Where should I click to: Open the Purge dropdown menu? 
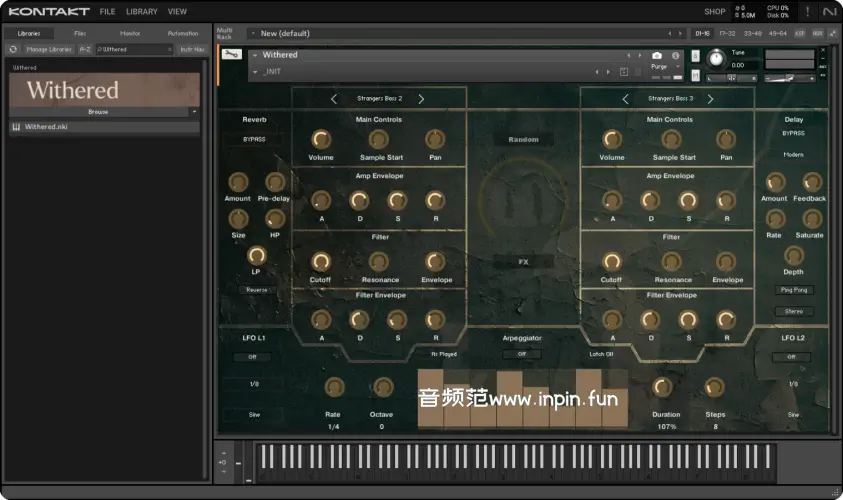click(x=661, y=67)
